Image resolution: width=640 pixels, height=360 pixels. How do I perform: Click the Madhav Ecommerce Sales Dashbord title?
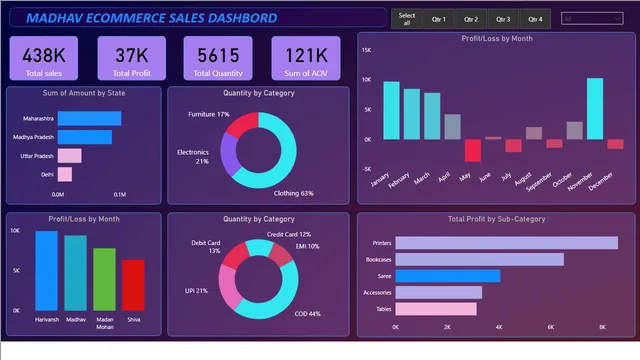[x=151, y=18]
